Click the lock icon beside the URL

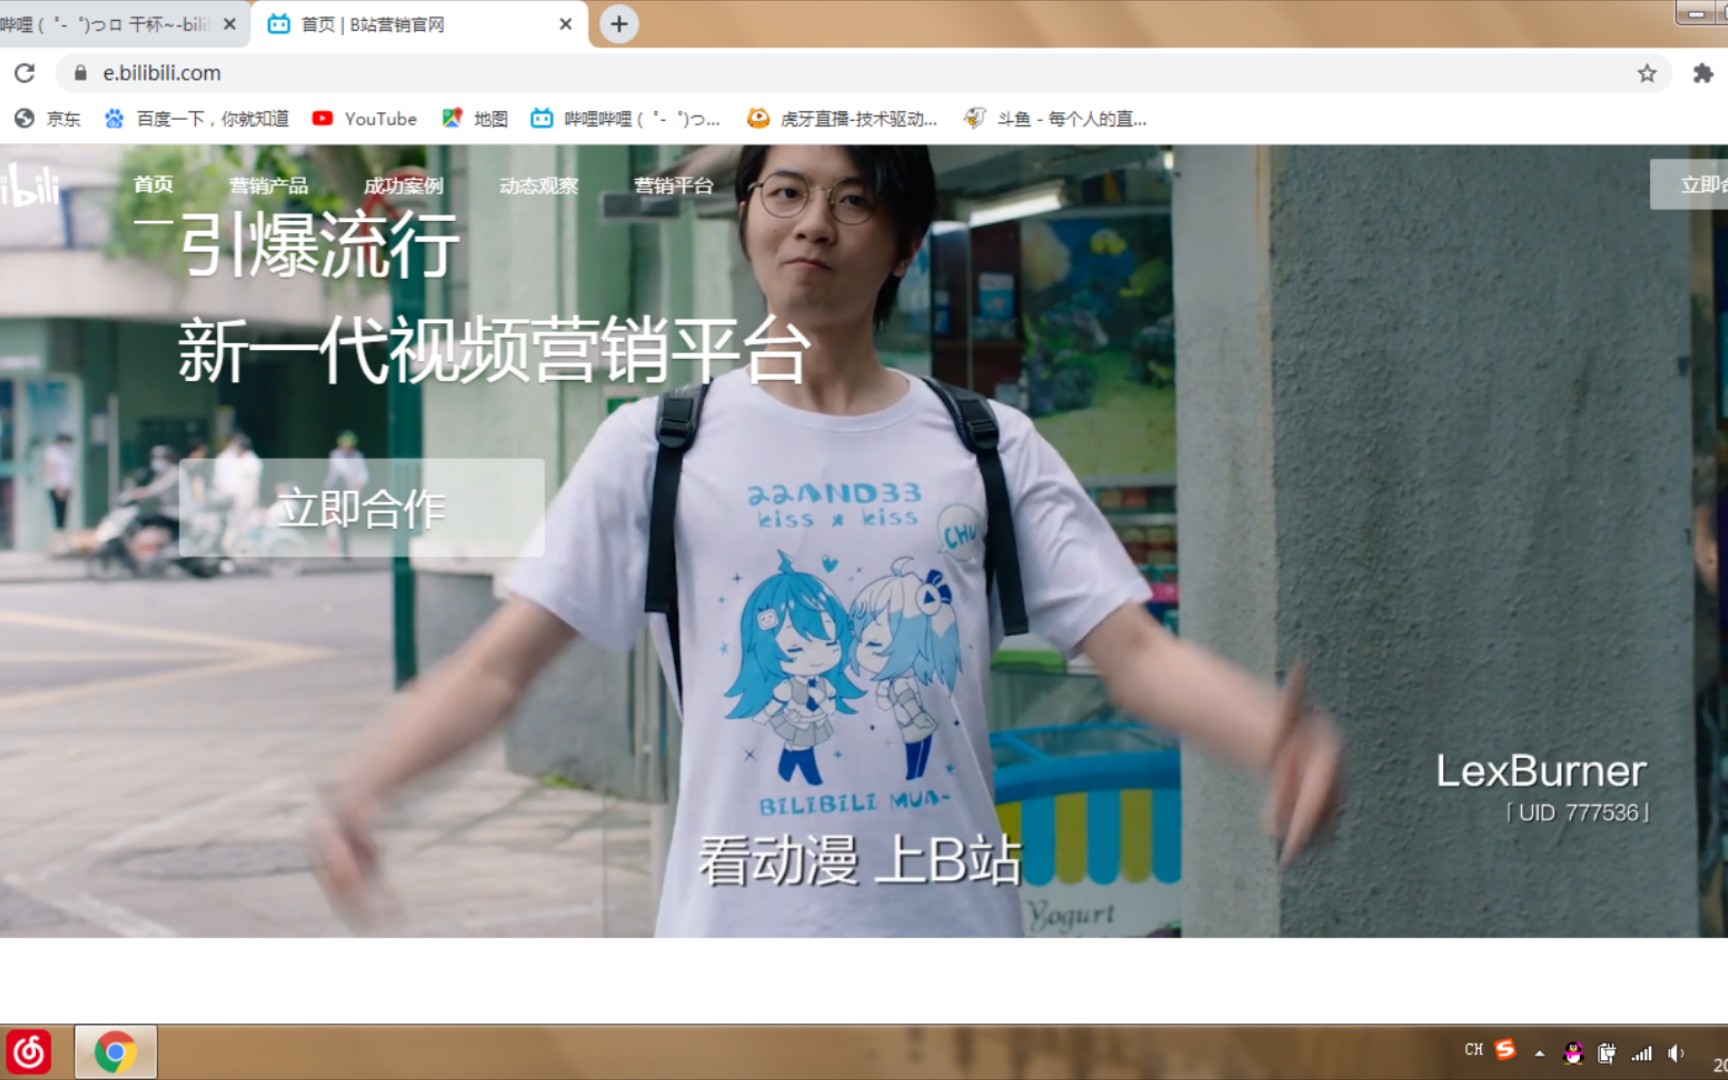81,73
